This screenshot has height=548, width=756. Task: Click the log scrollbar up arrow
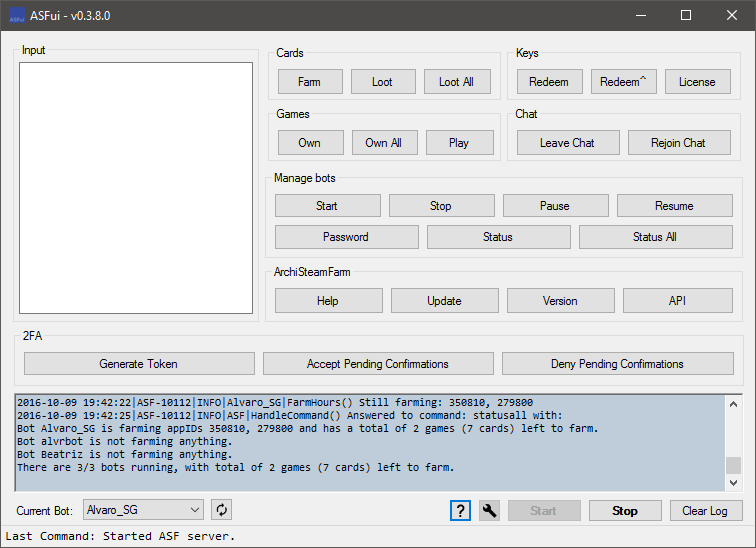point(733,404)
